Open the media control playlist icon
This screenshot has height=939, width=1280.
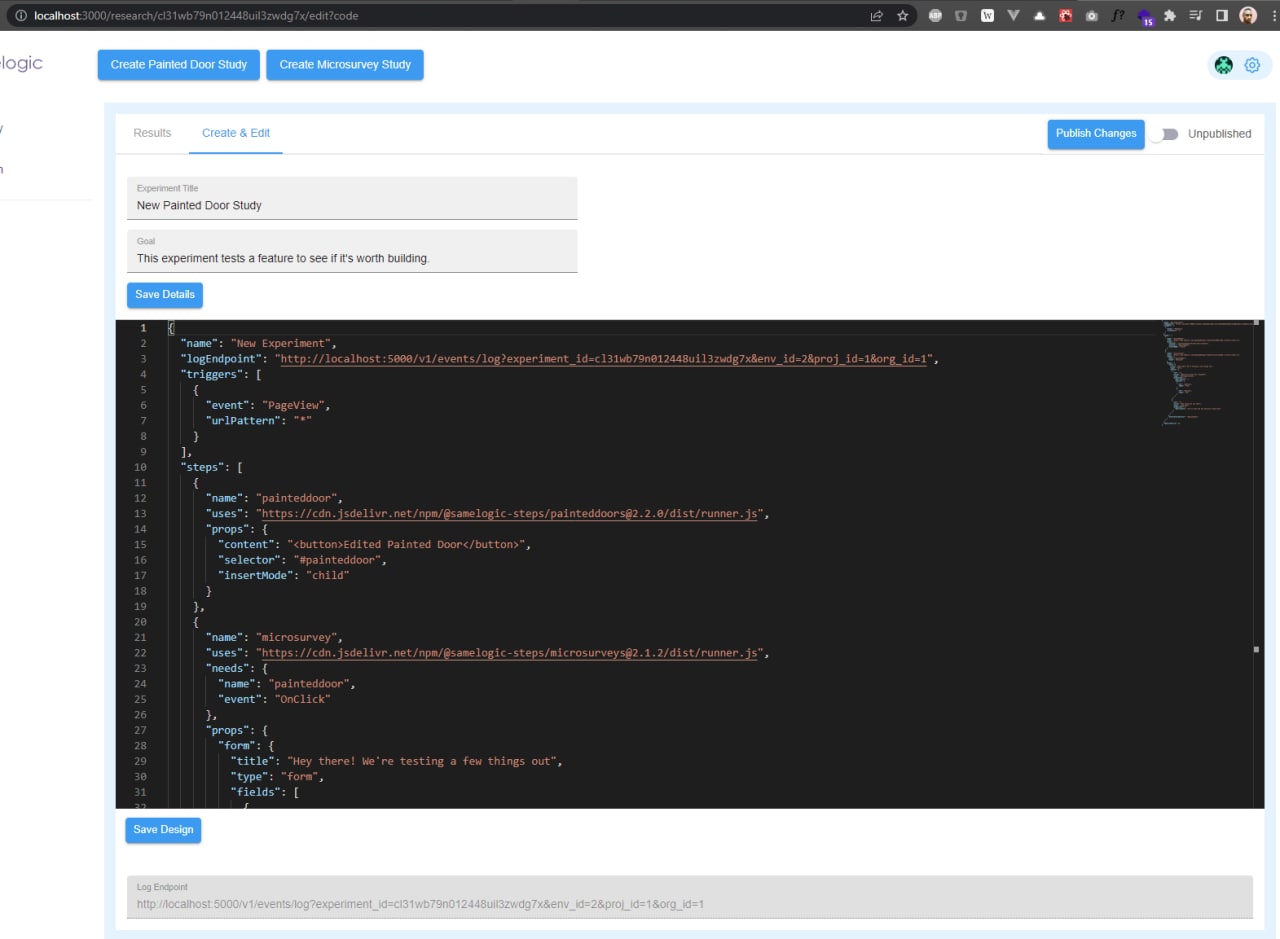coord(1196,16)
